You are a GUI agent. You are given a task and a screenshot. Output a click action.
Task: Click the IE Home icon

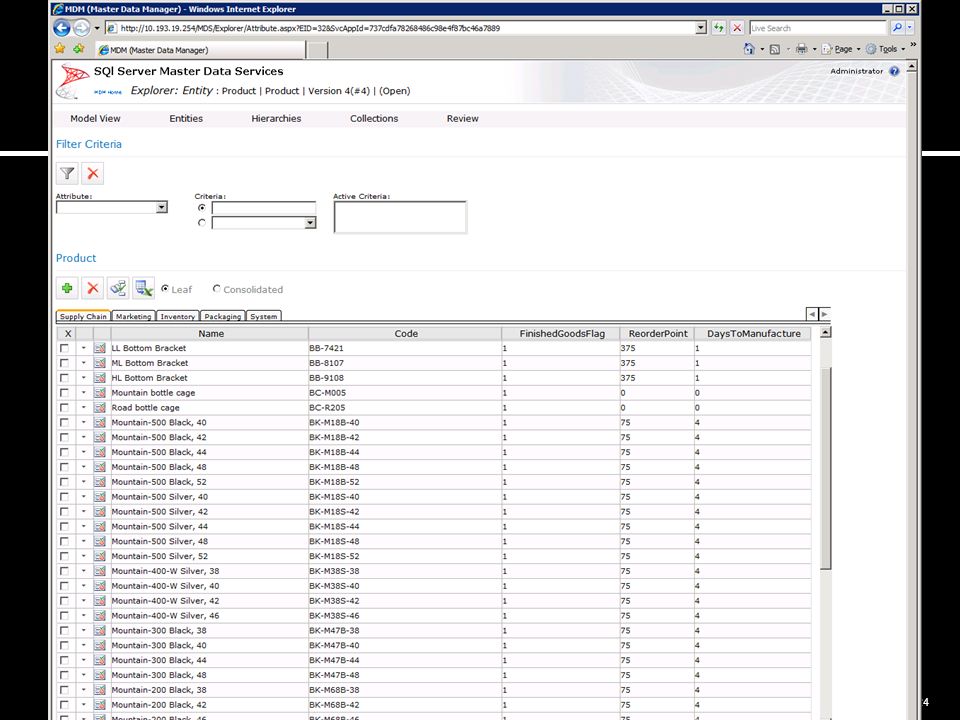[749, 49]
